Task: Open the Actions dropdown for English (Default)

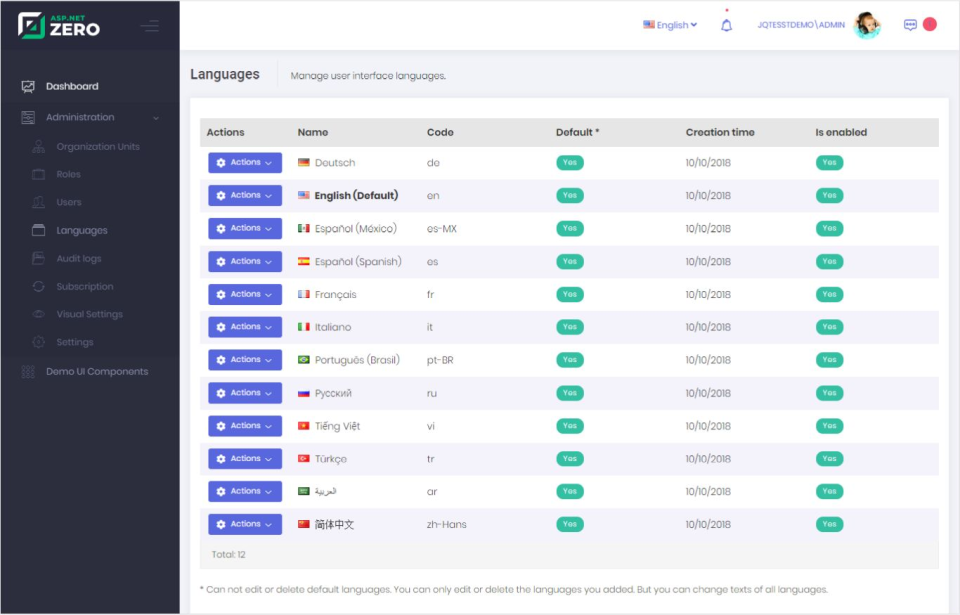Action: click(244, 195)
